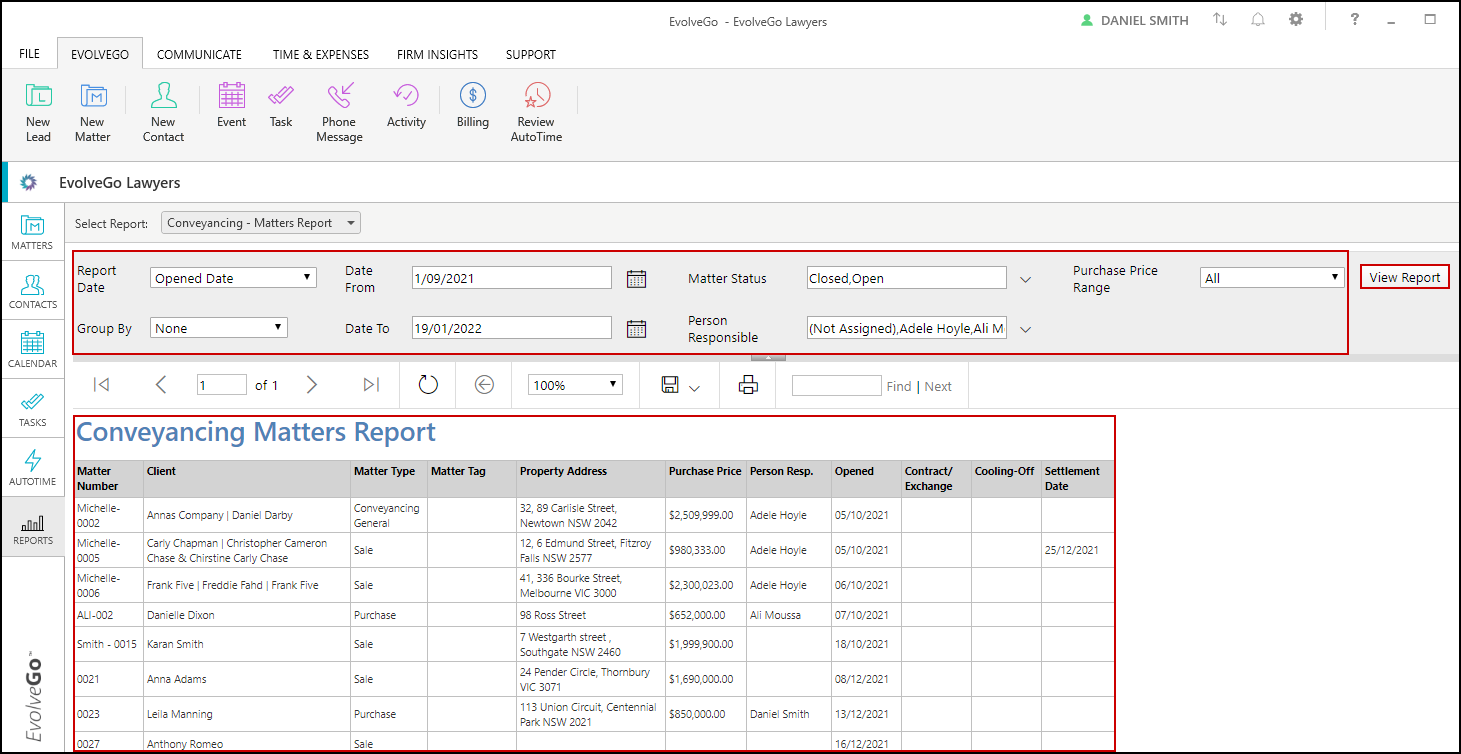Open the Date From calendar picker

coord(636,279)
